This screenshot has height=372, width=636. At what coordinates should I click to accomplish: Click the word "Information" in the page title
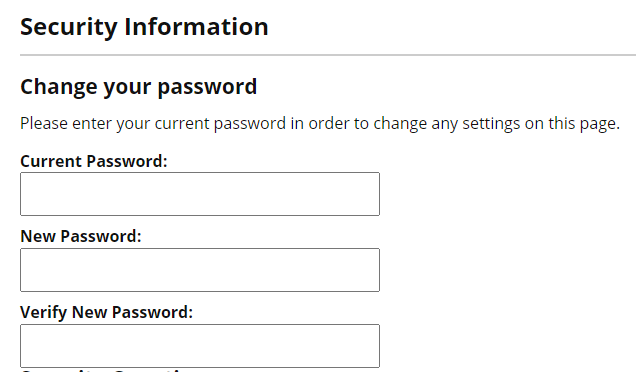click(196, 27)
